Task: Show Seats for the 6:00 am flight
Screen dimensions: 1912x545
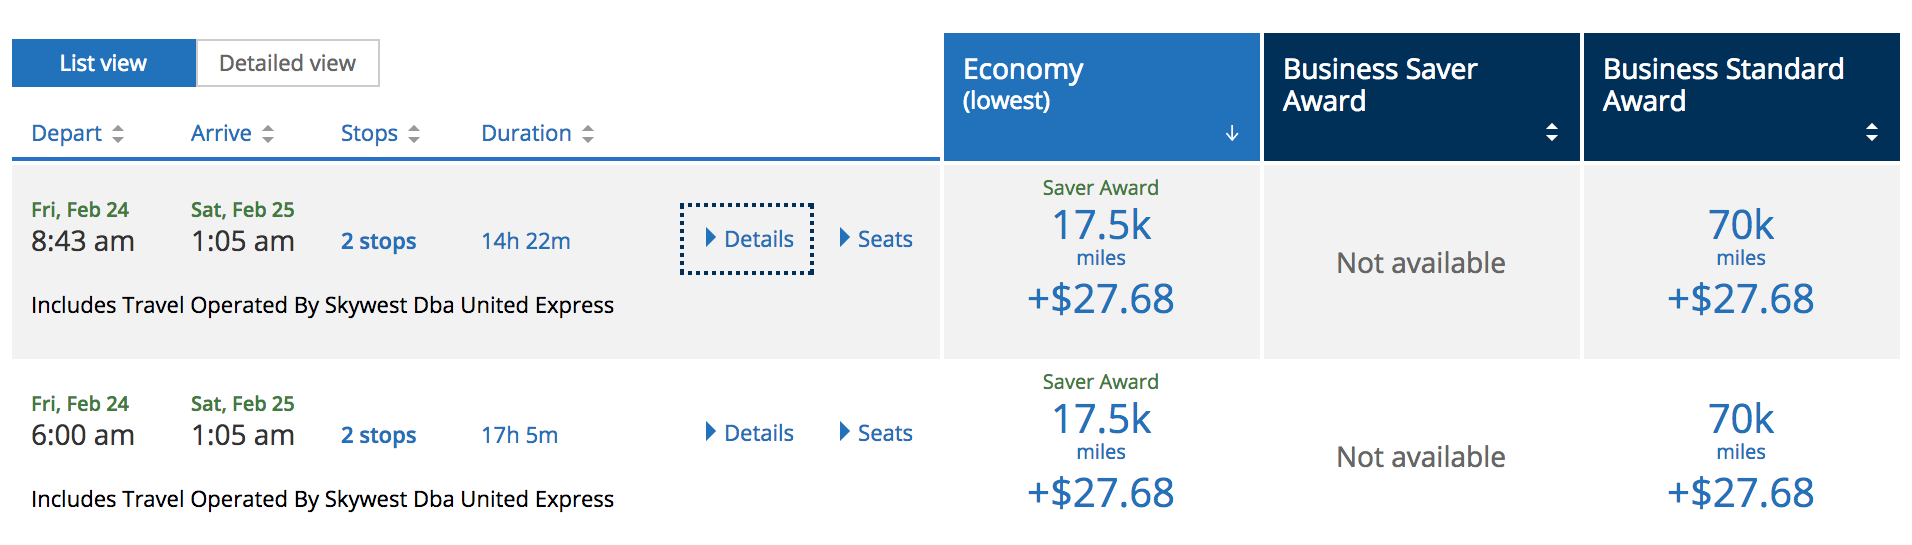Action: tap(876, 433)
